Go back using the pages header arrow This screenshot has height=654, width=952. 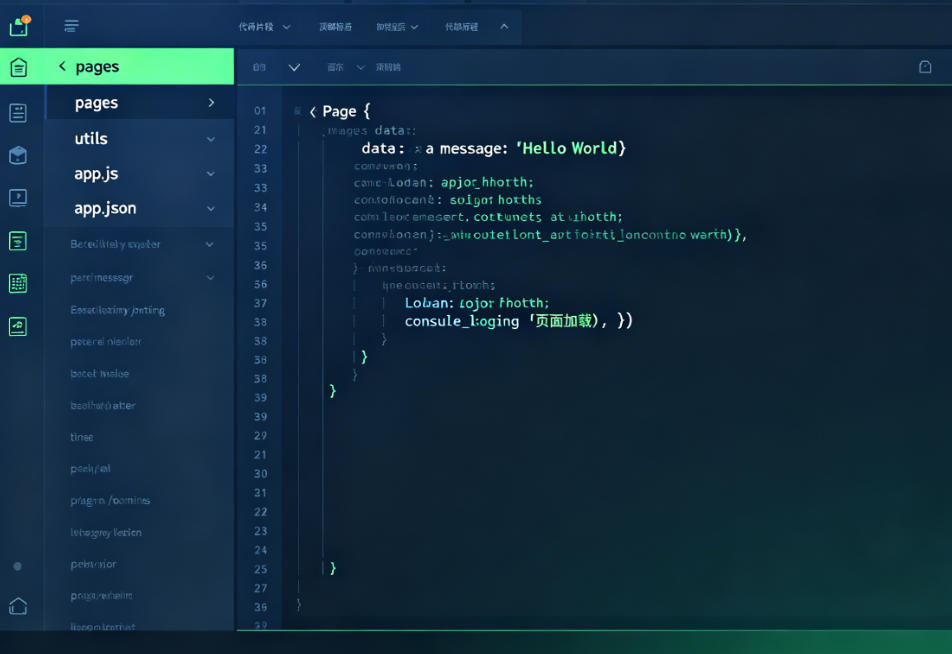[x=62, y=66]
